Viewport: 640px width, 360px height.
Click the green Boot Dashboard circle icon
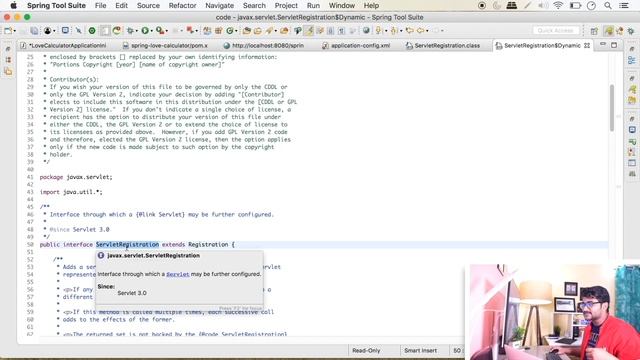pos(92,31)
